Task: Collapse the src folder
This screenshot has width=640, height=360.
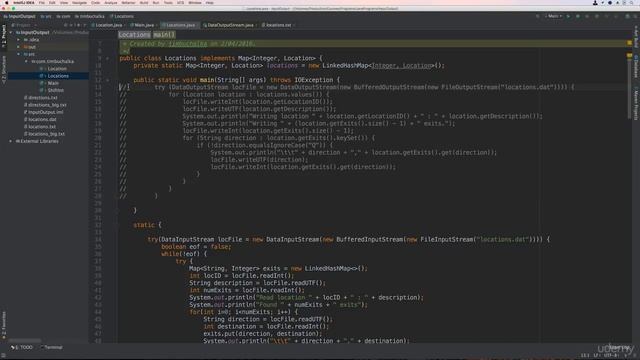Action: pyautogui.click(x=19, y=54)
